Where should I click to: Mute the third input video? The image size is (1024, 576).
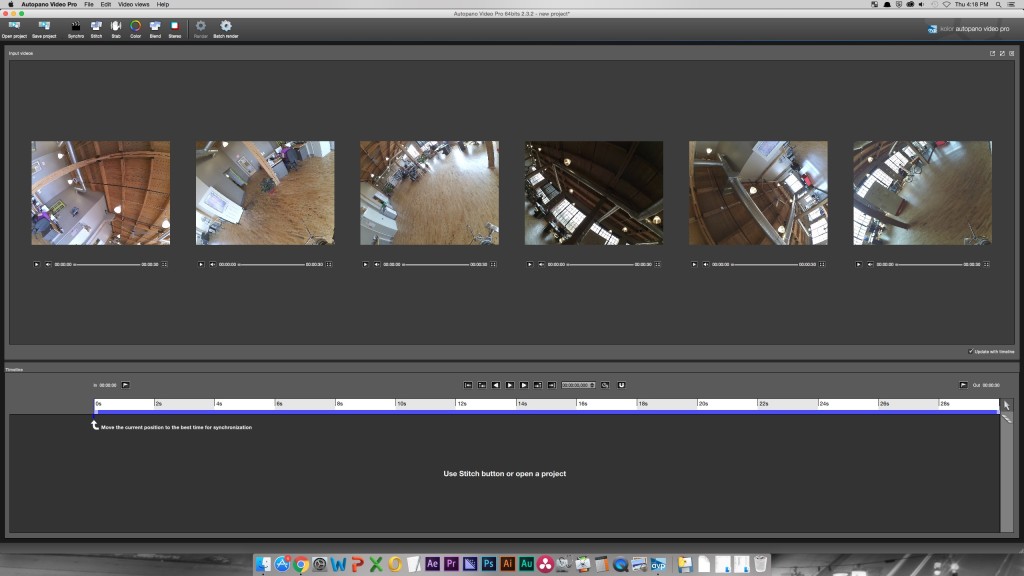377,264
